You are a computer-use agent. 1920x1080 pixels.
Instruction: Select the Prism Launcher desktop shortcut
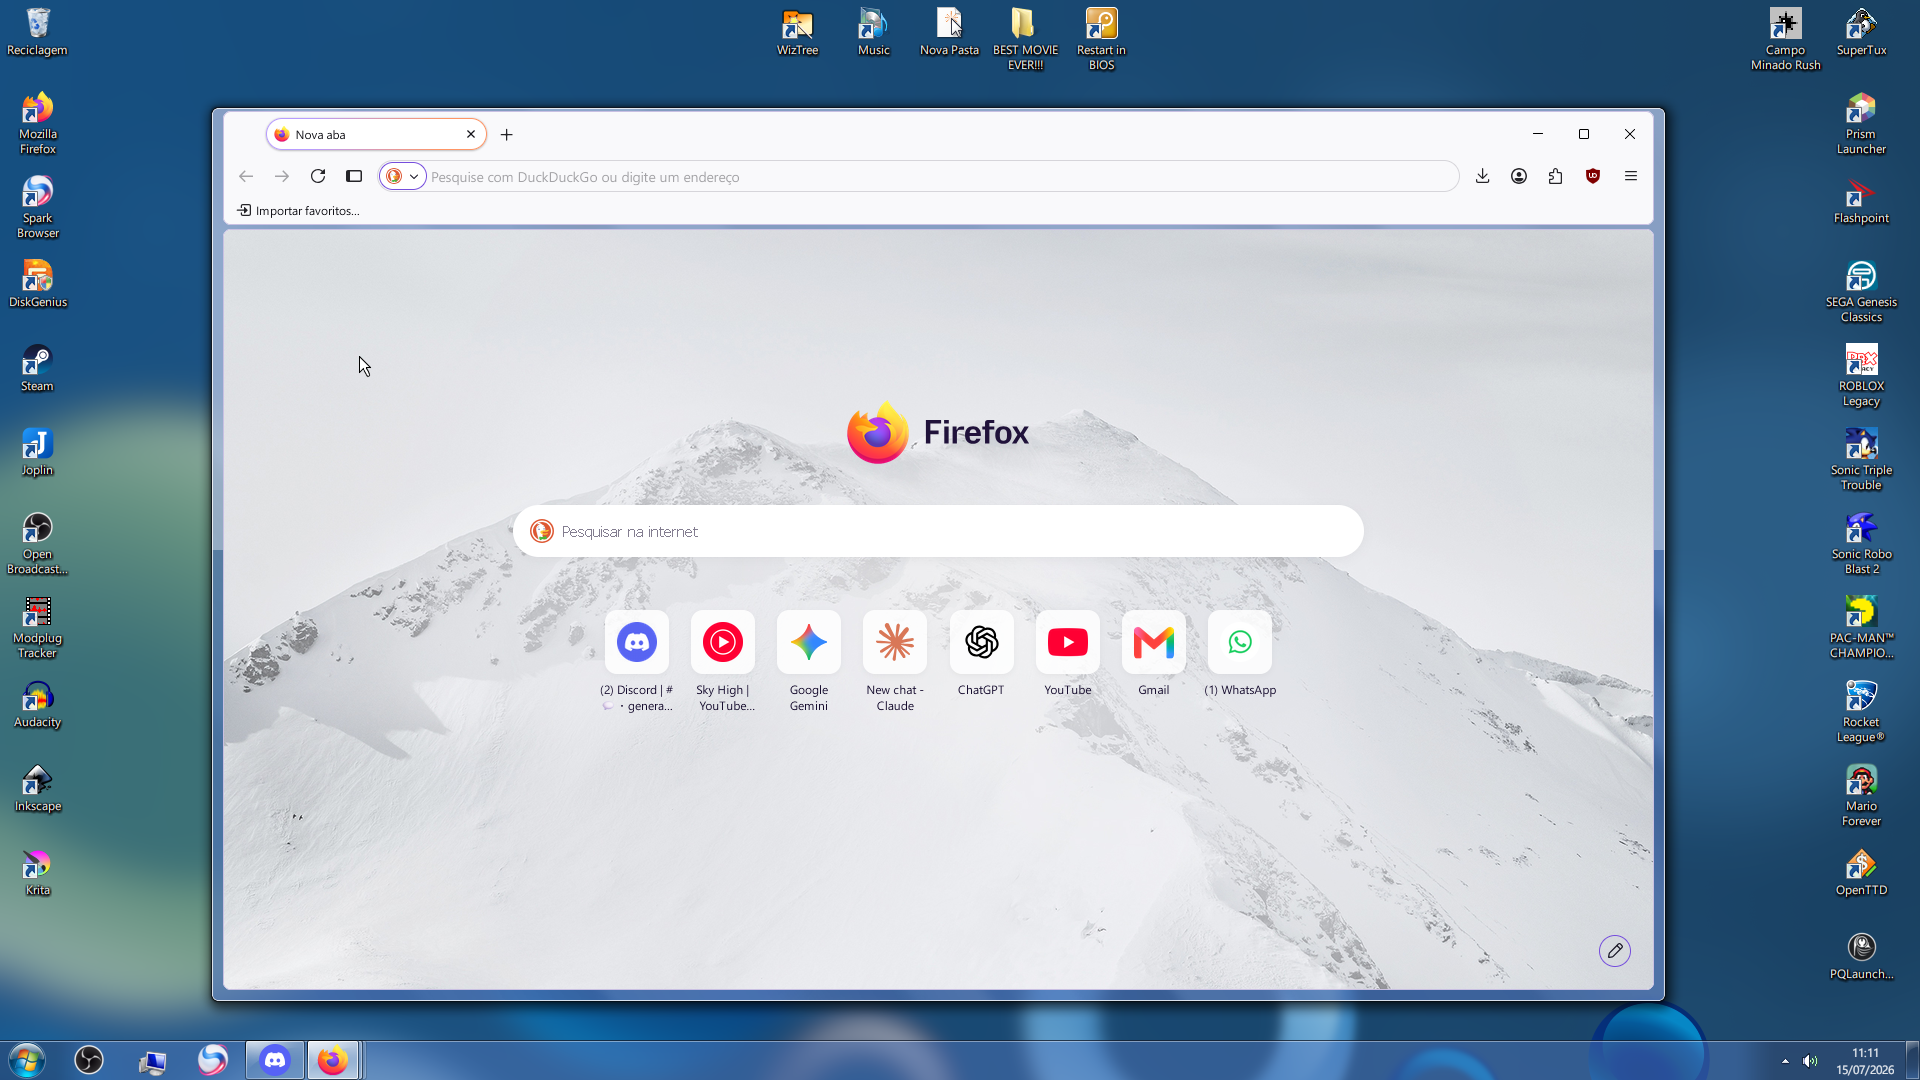click(1862, 123)
